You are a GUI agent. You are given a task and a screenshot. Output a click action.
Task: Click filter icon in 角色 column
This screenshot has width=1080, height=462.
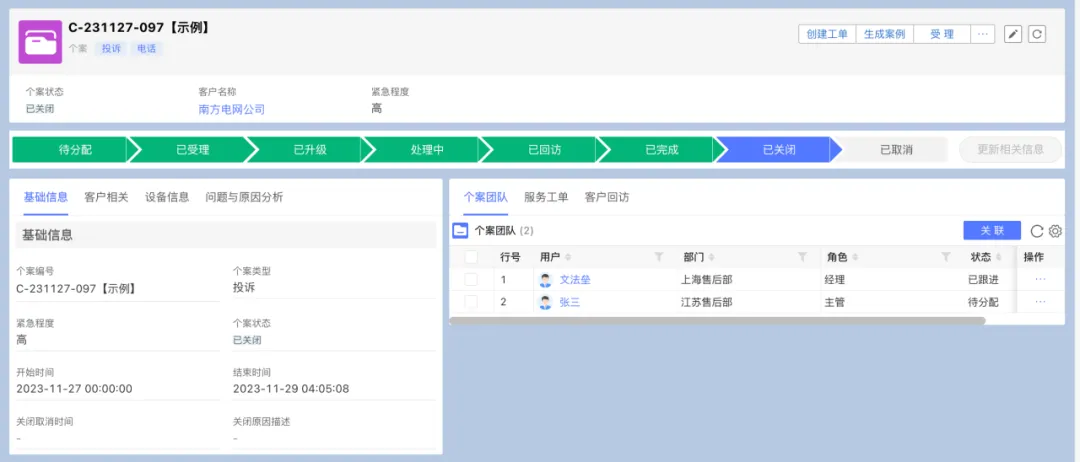point(946,257)
